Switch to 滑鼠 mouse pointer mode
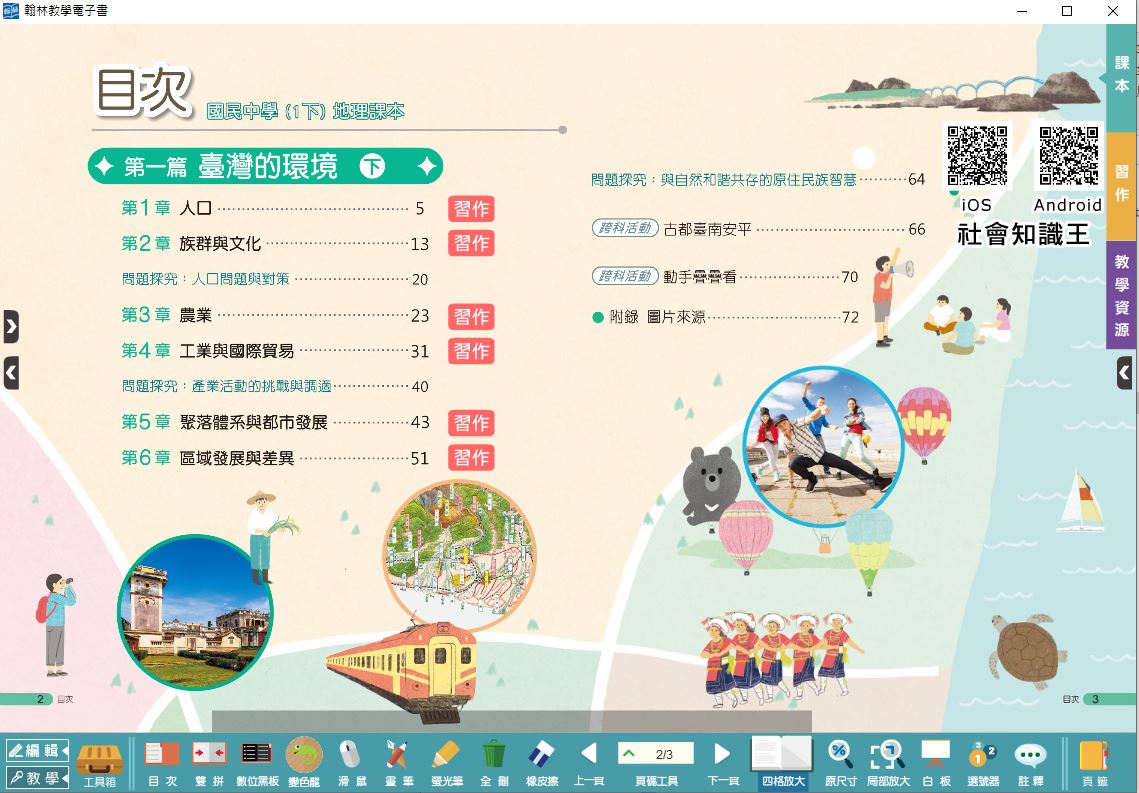 350,762
